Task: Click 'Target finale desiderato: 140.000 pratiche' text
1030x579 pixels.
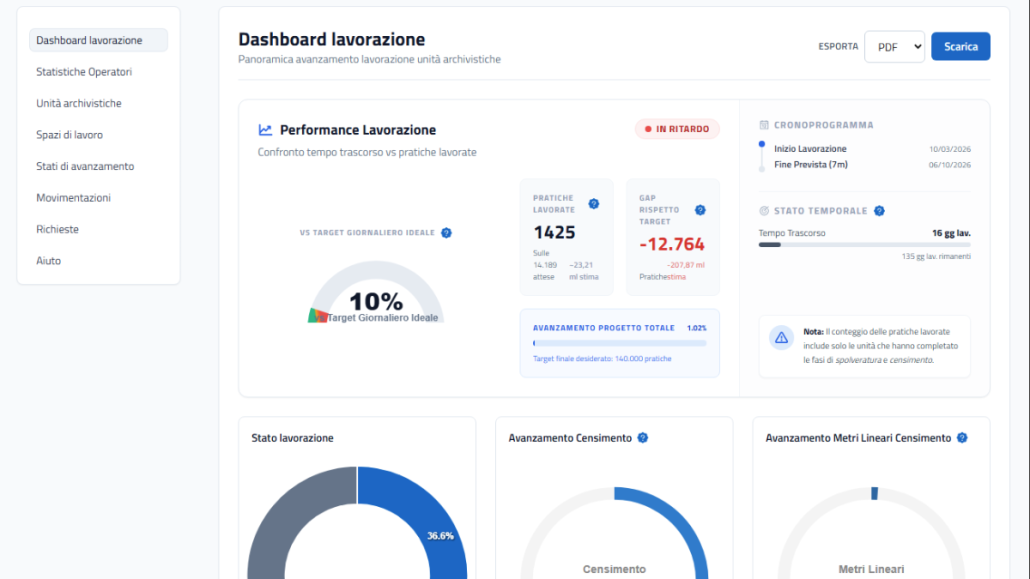Action: (x=602, y=359)
